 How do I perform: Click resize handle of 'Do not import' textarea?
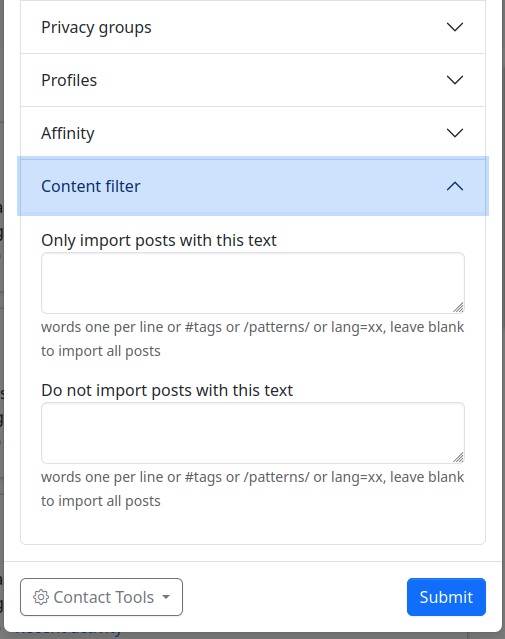pos(459,457)
